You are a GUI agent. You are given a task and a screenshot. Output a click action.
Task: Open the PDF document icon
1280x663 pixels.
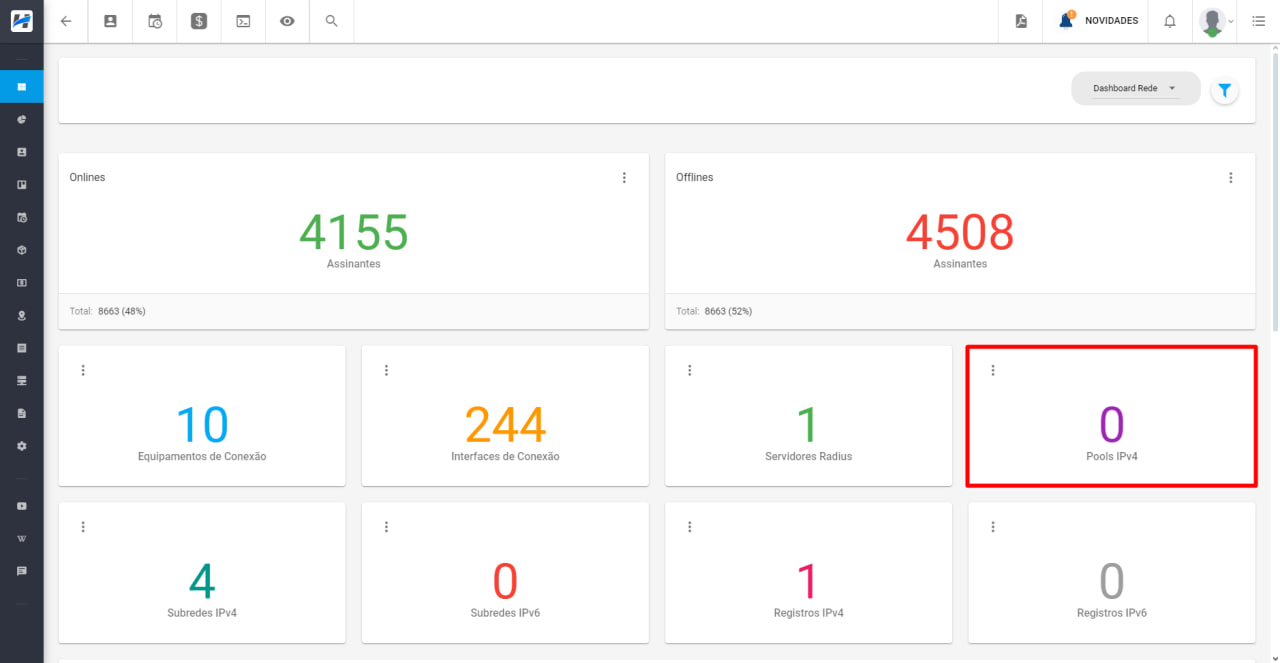[1021, 21]
